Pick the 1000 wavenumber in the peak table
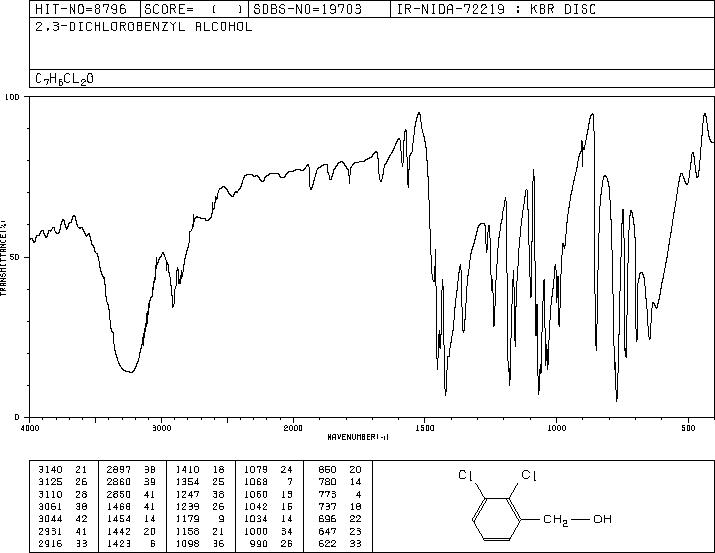 click(x=256, y=532)
